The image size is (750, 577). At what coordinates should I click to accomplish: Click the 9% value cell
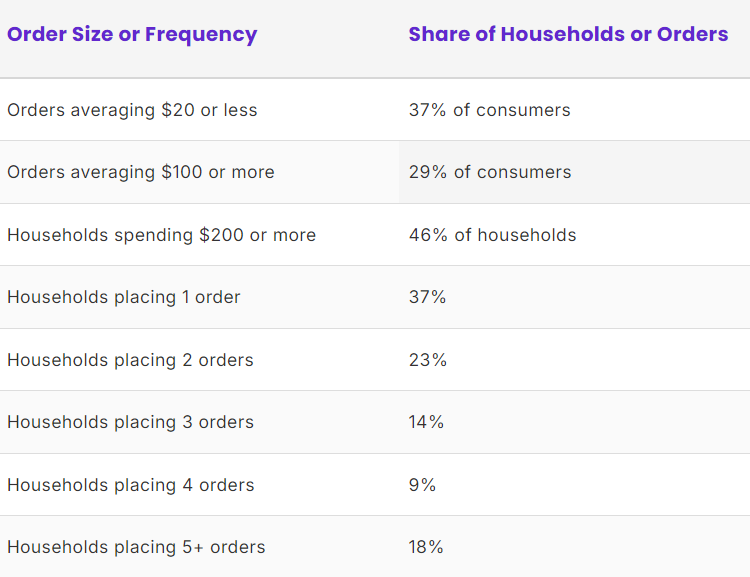coord(422,485)
